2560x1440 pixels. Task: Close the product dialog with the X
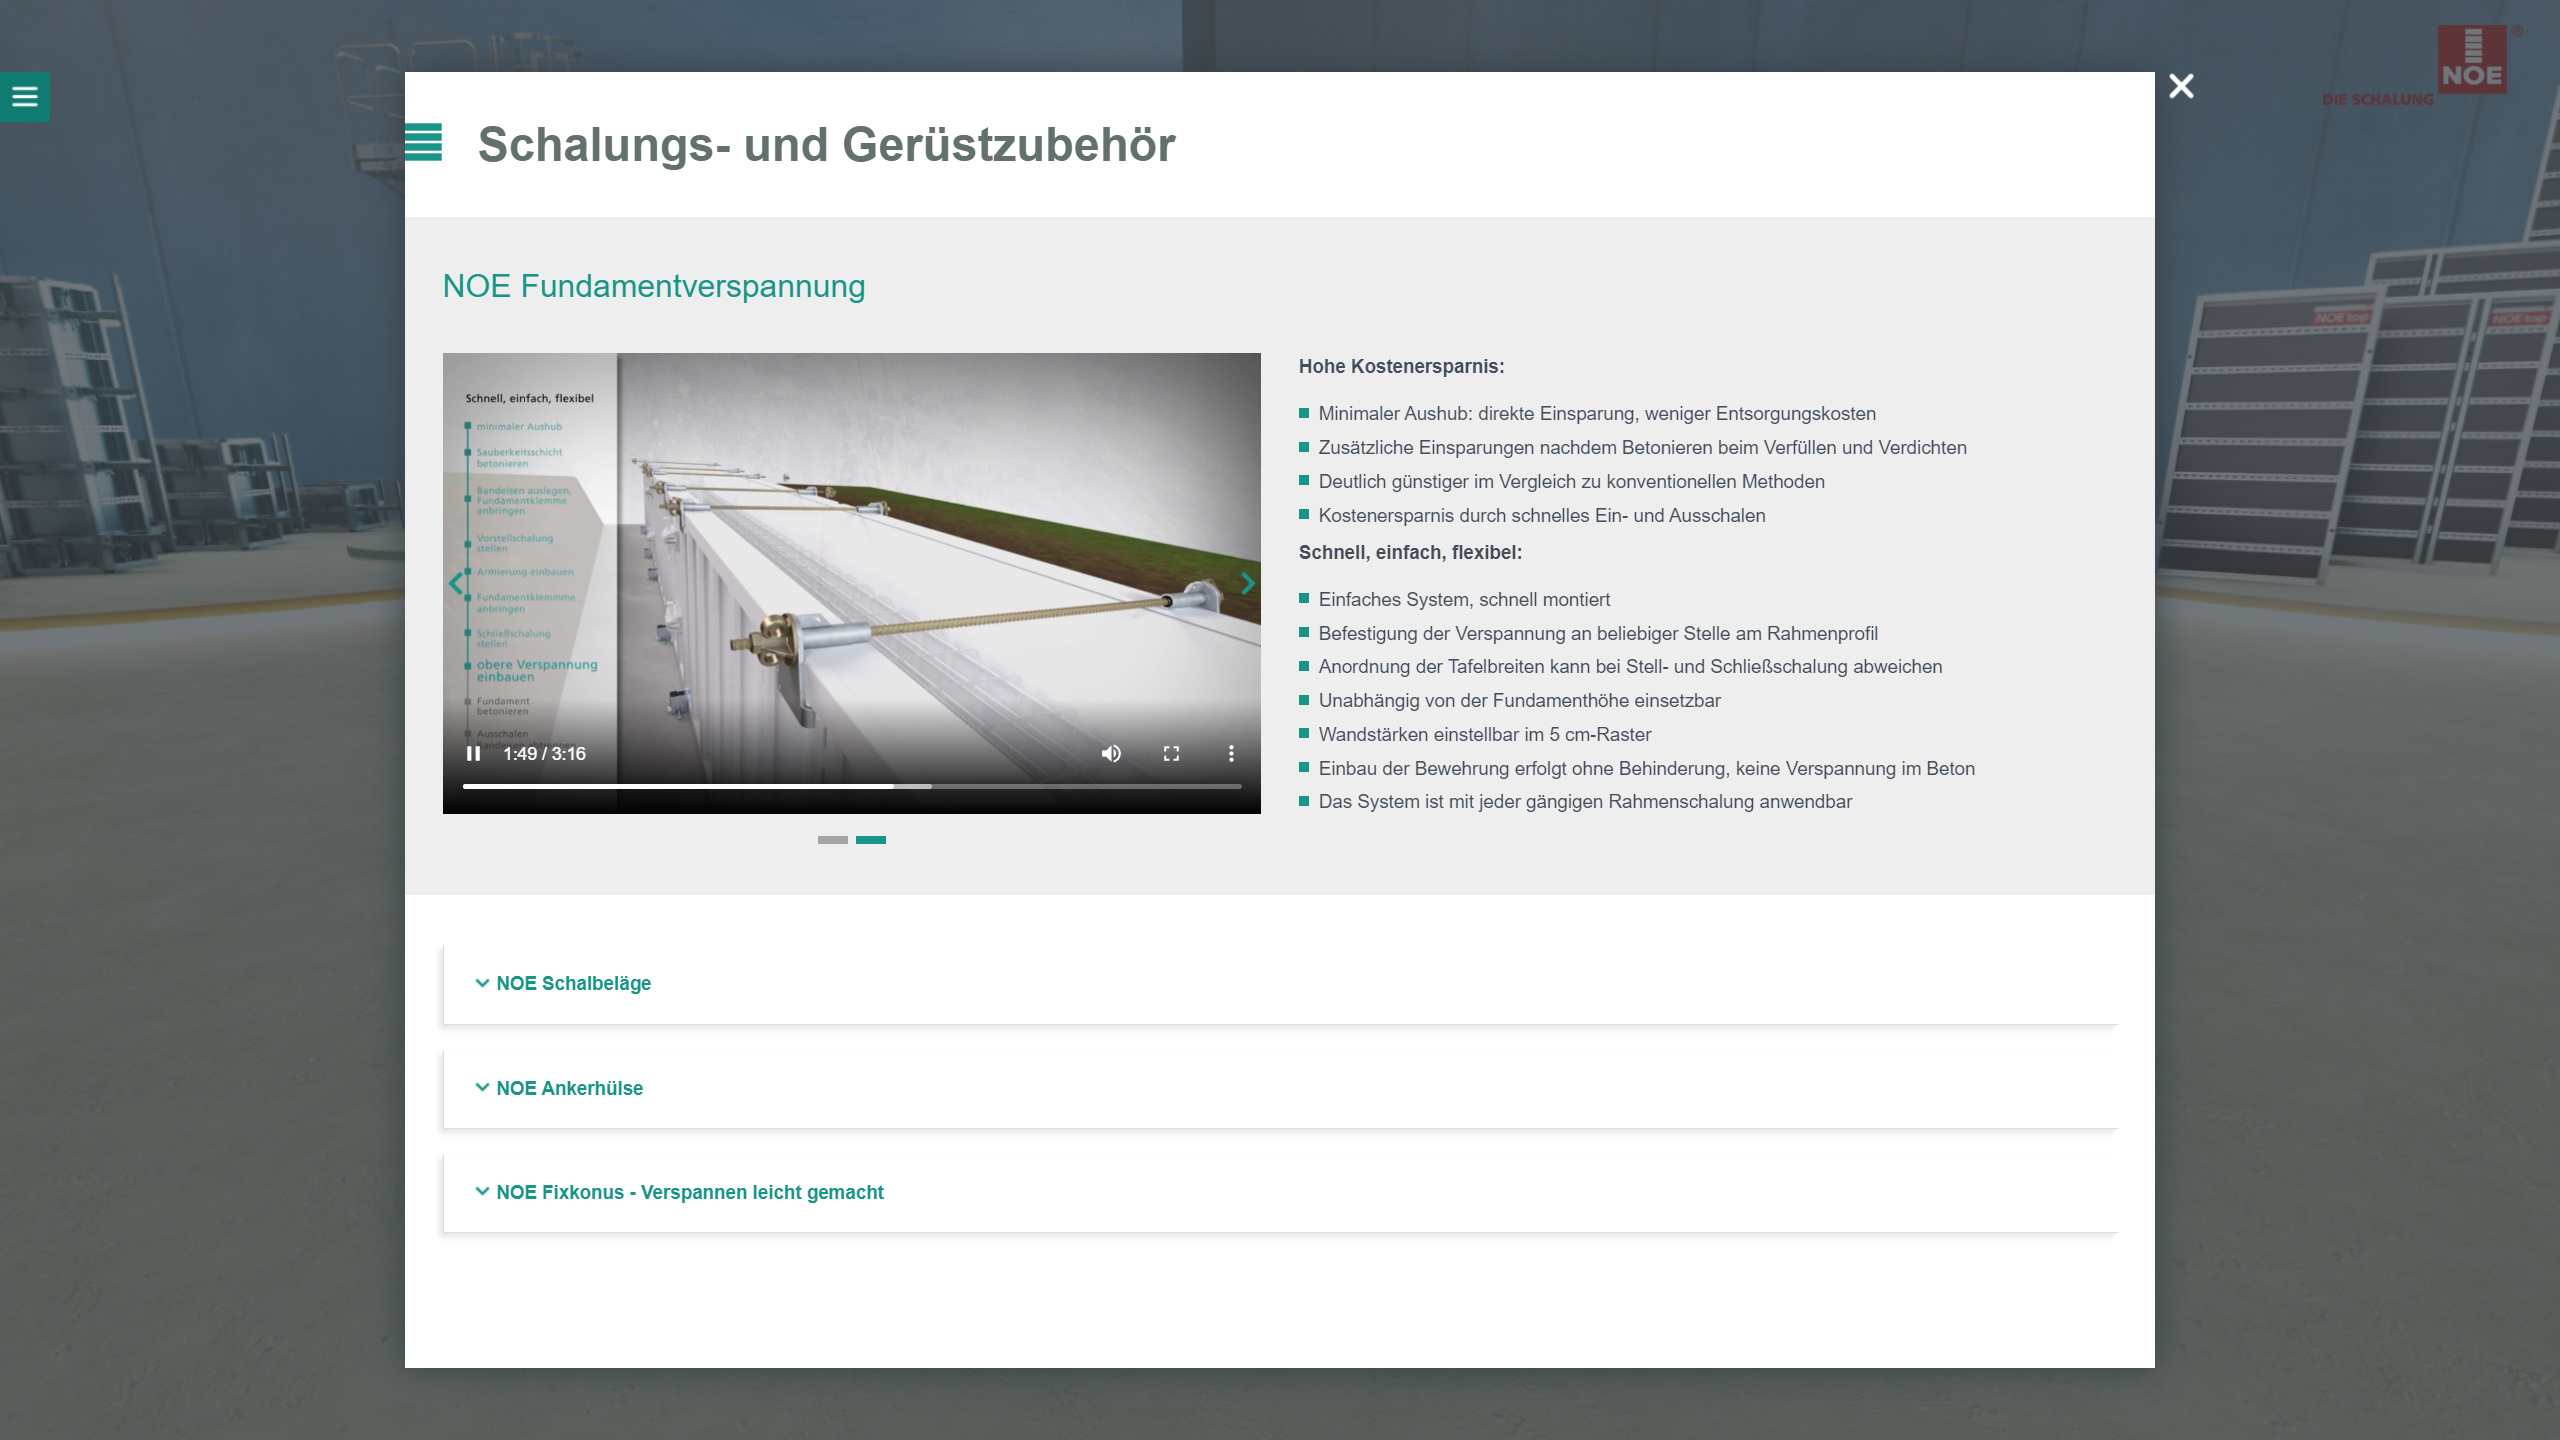[2181, 86]
